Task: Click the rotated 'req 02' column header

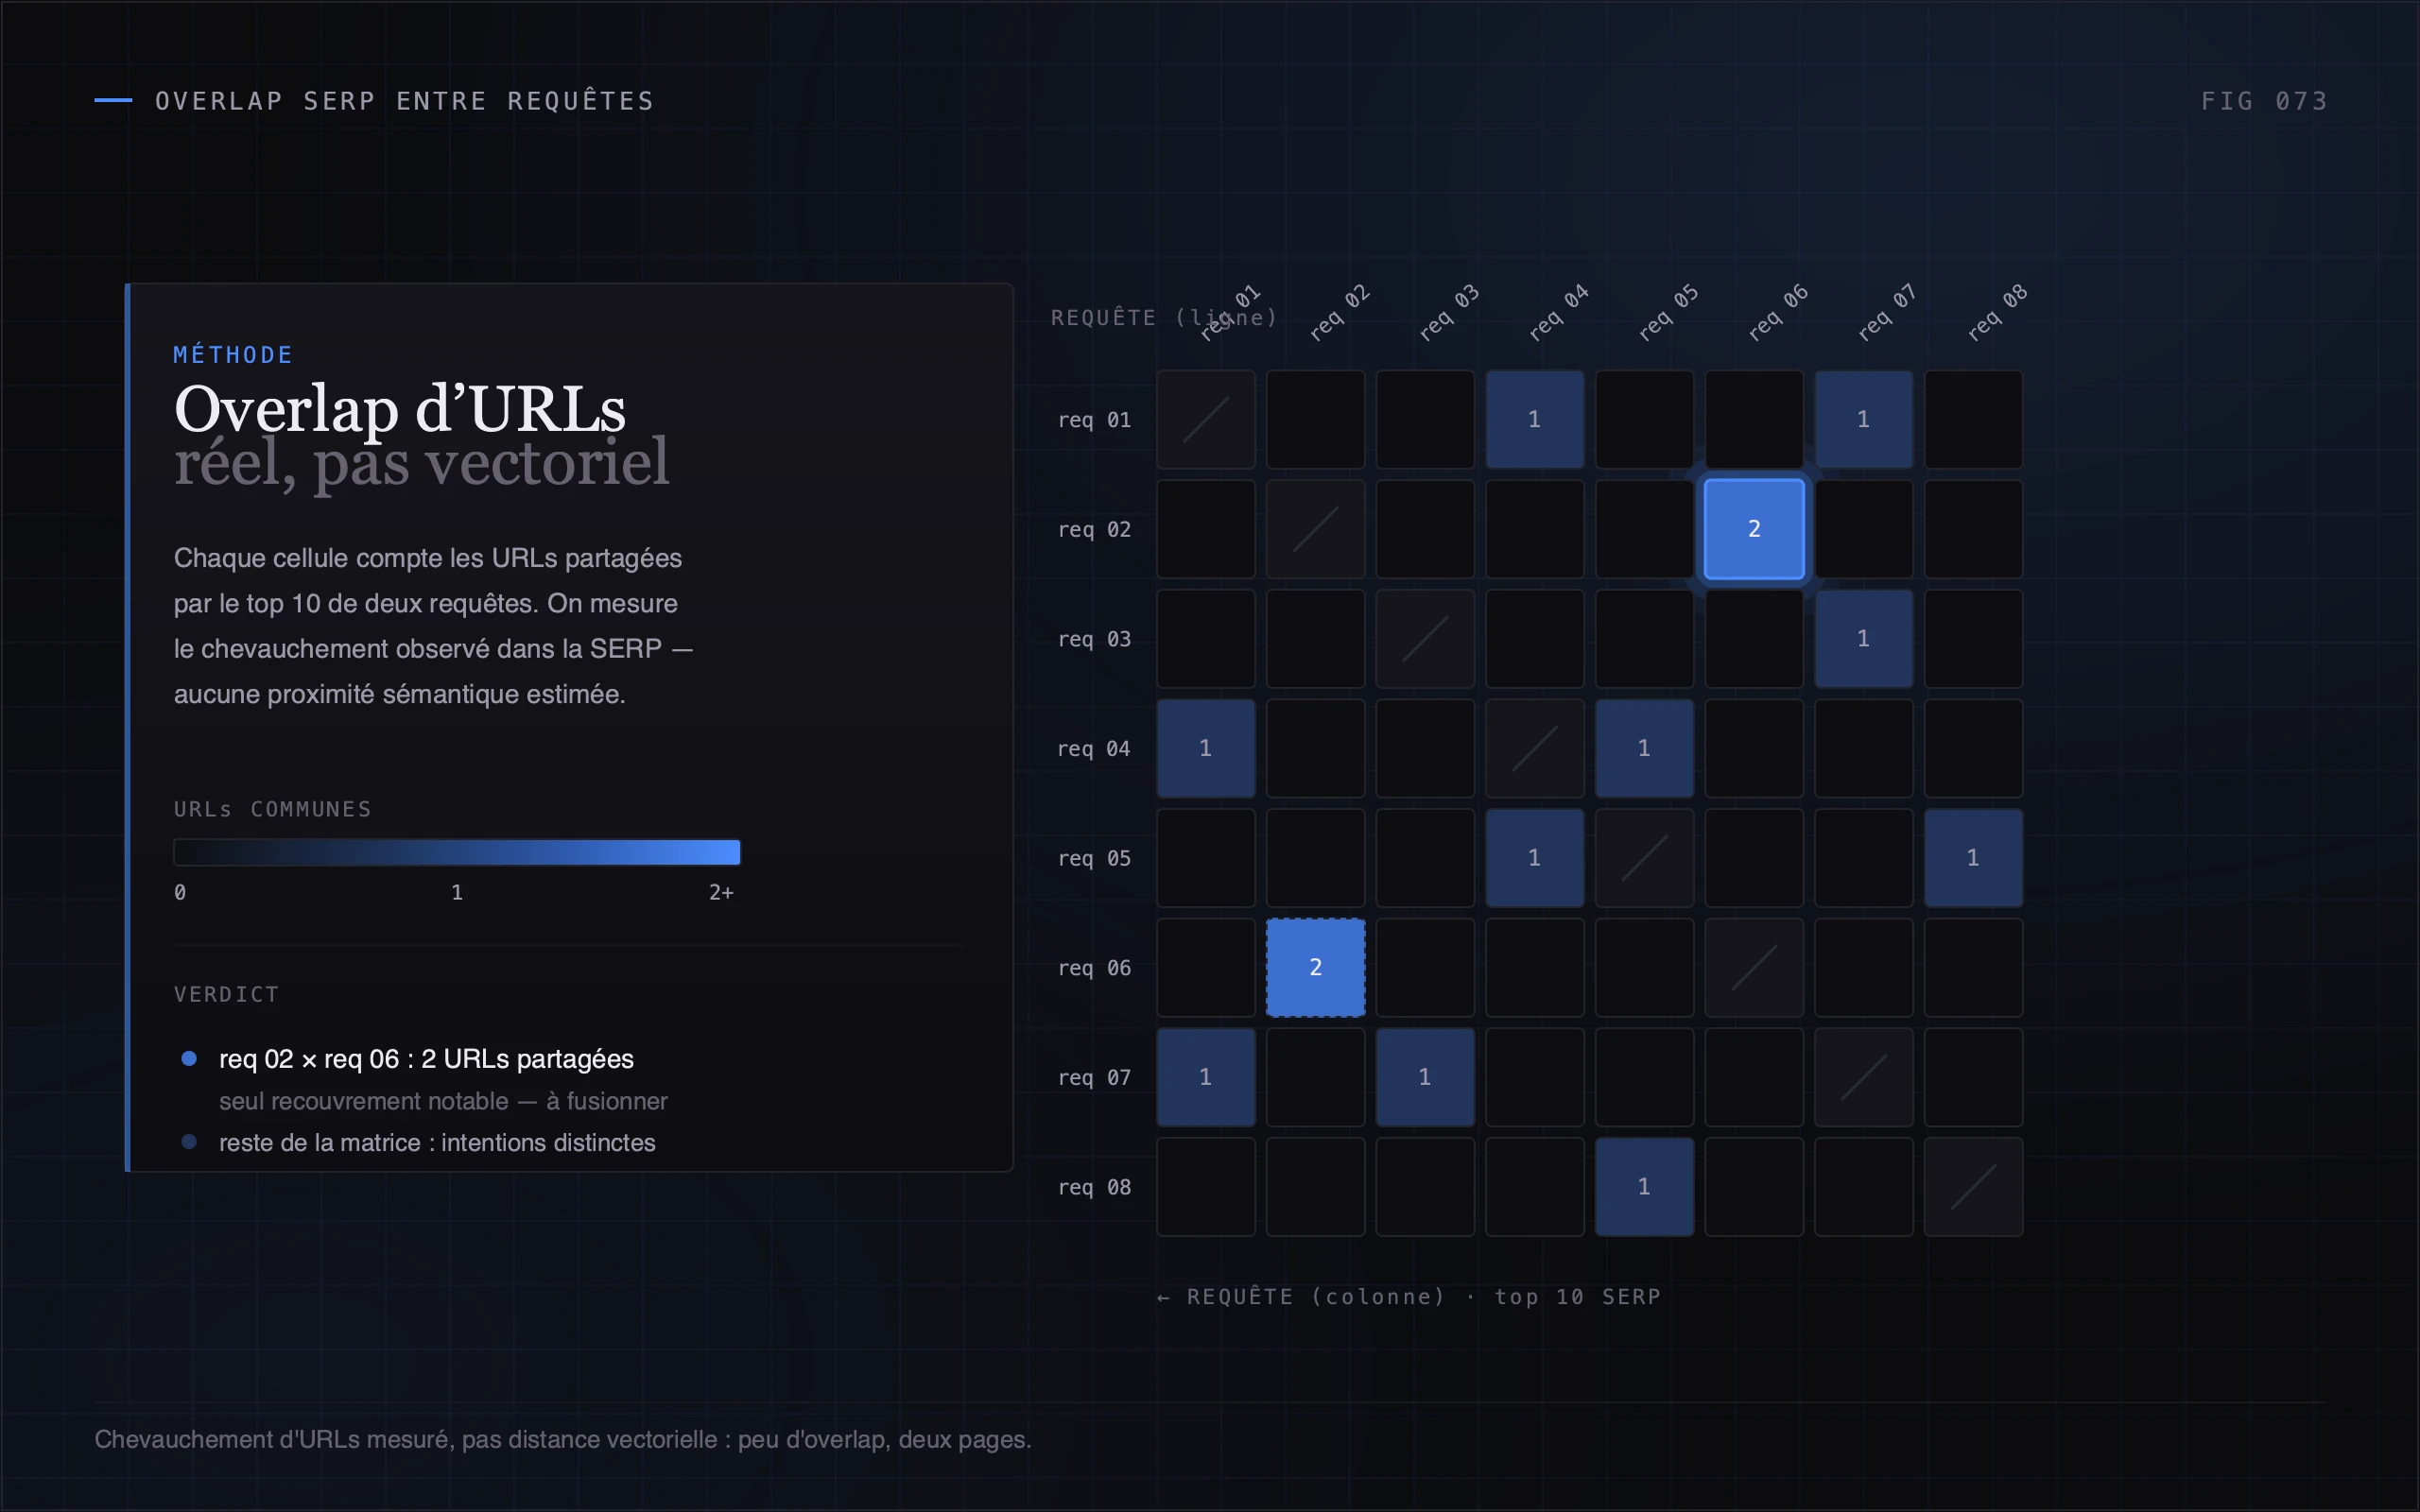Action: click(1340, 312)
